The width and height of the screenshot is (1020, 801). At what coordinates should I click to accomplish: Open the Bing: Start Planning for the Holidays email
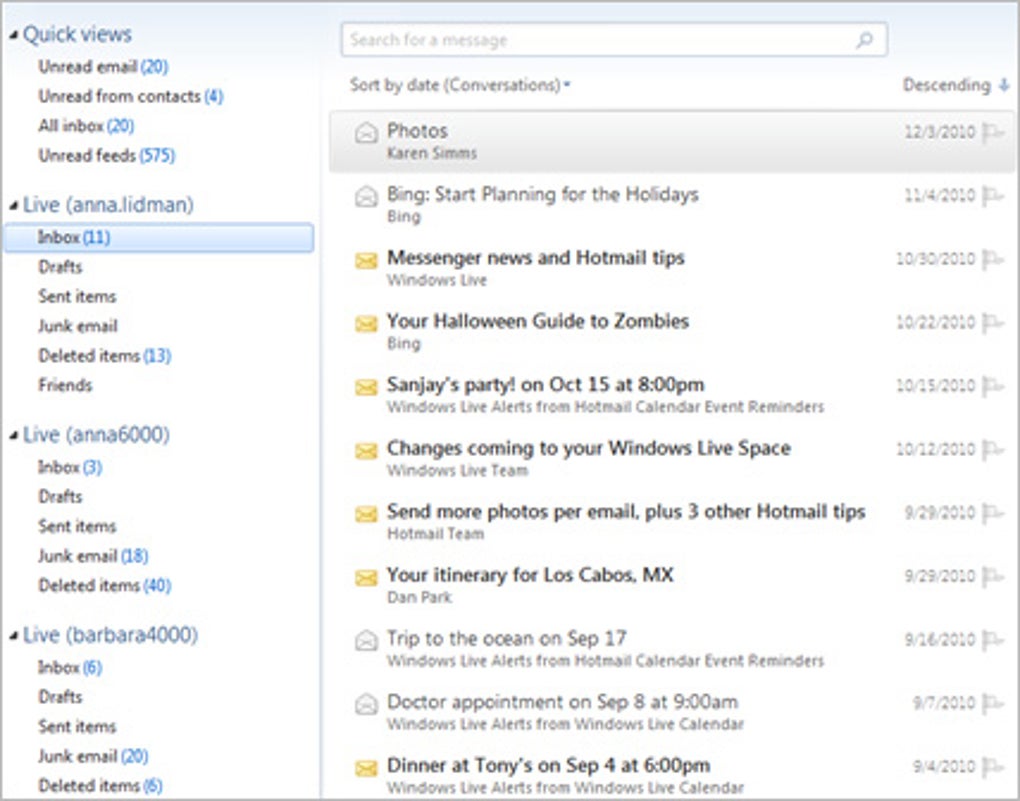pos(542,195)
